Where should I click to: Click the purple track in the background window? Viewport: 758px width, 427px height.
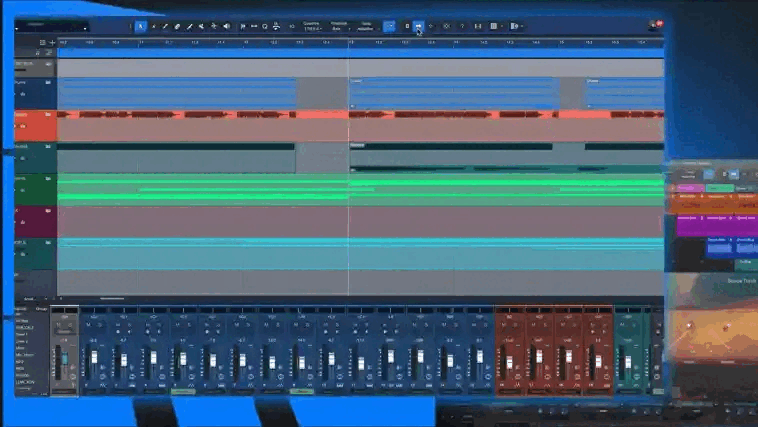pyautogui.click(x=717, y=225)
